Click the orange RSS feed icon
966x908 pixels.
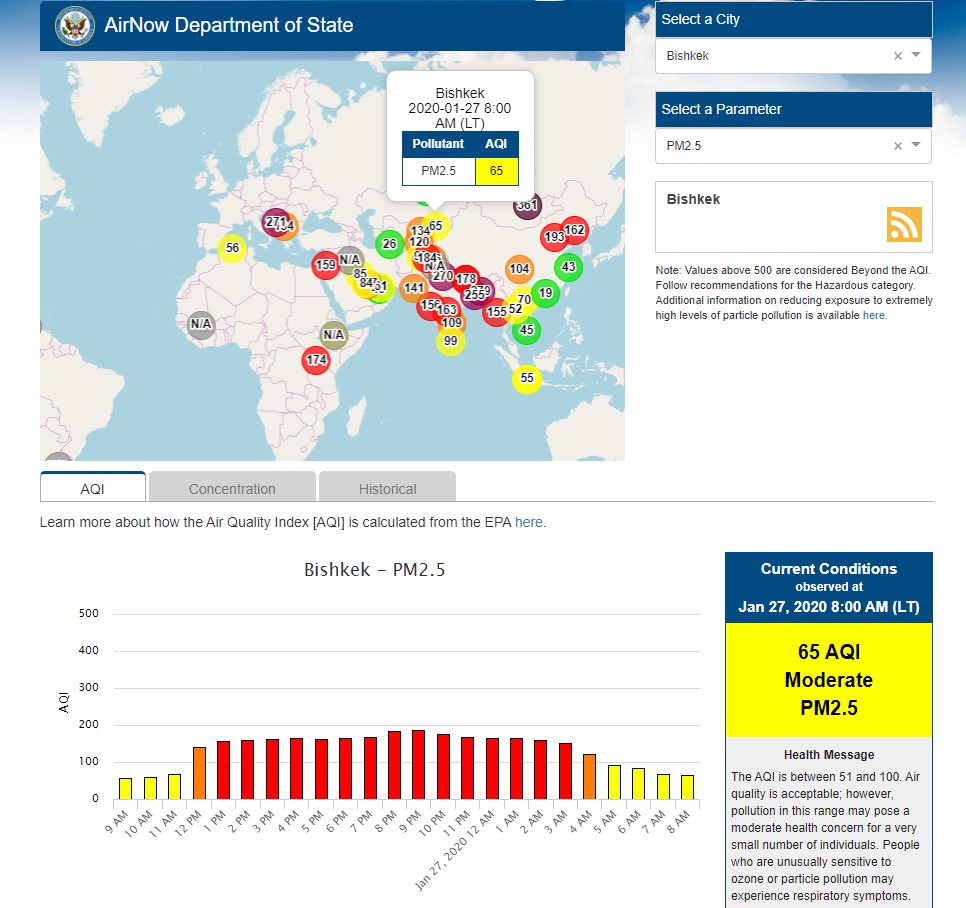tap(903, 224)
